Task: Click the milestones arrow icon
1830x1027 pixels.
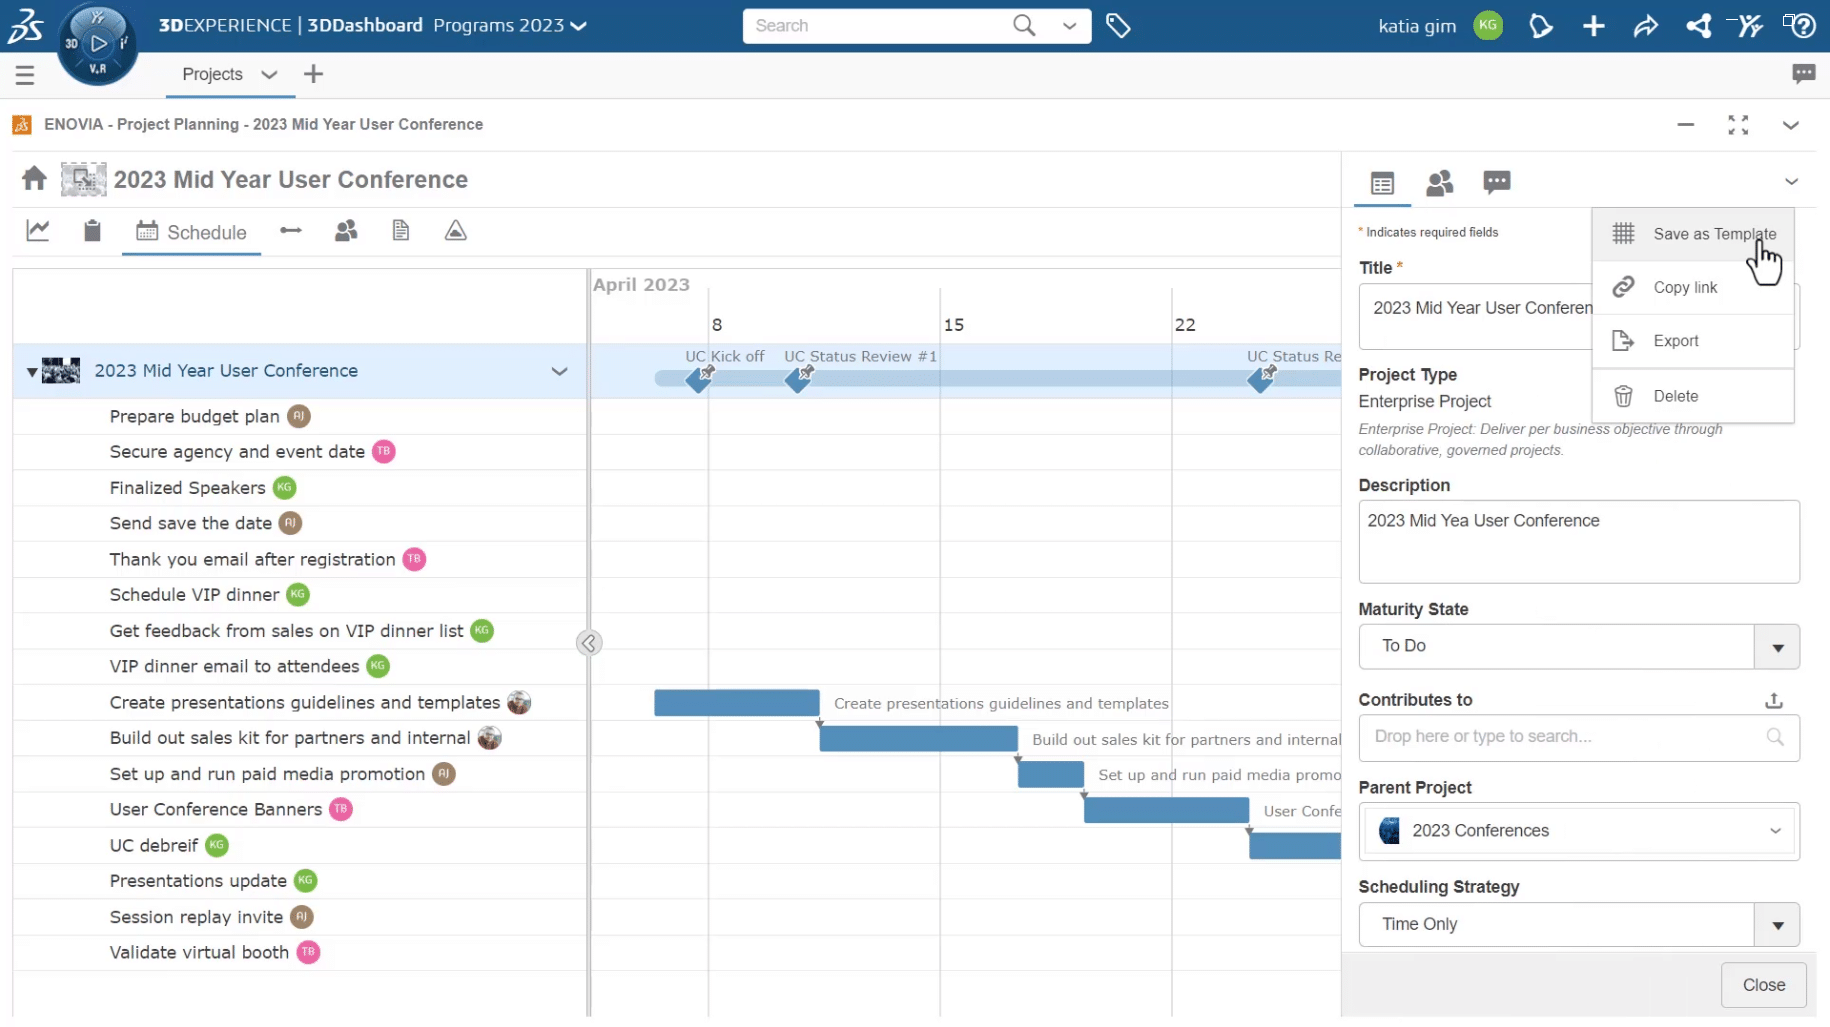Action: pos(290,230)
